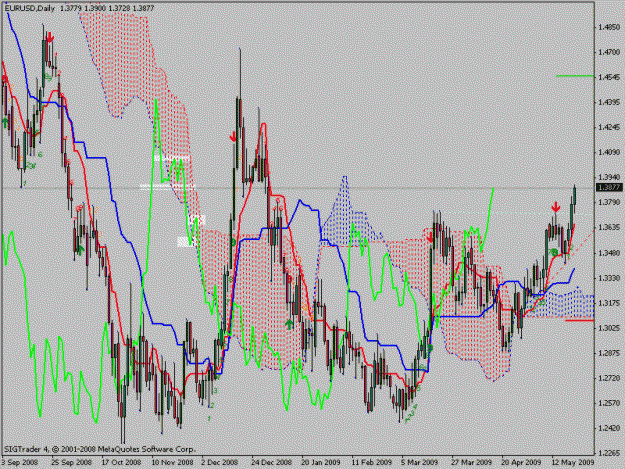The height and width of the screenshot is (469, 625).
Task: Select the 1.3635 price level label
Action: pyautogui.click(x=609, y=228)
